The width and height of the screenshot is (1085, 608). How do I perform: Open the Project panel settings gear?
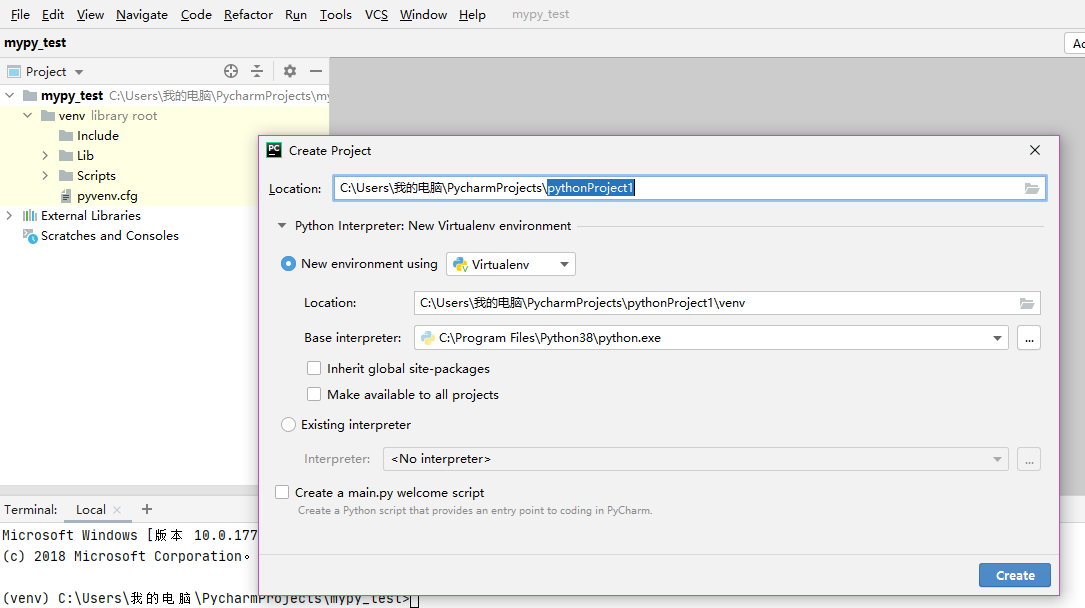(x=290, y=71)
